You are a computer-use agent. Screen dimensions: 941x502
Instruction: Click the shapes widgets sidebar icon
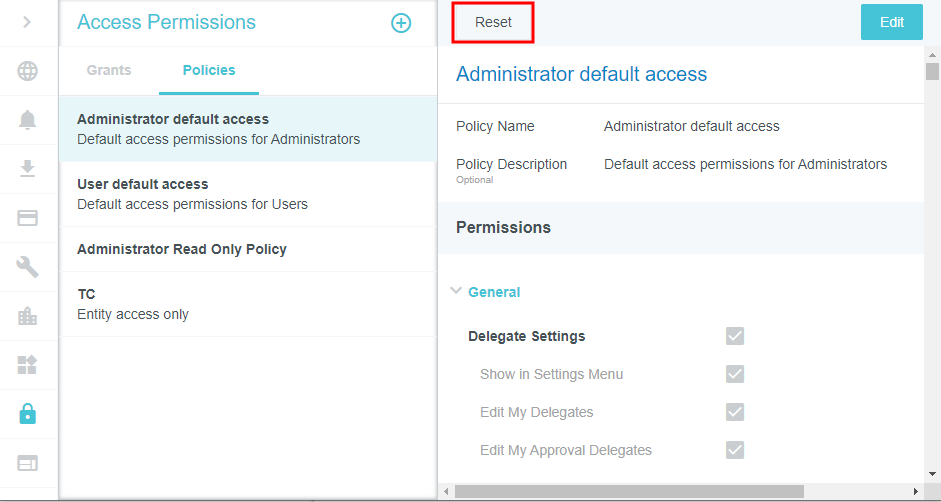[x=28, y=364]
